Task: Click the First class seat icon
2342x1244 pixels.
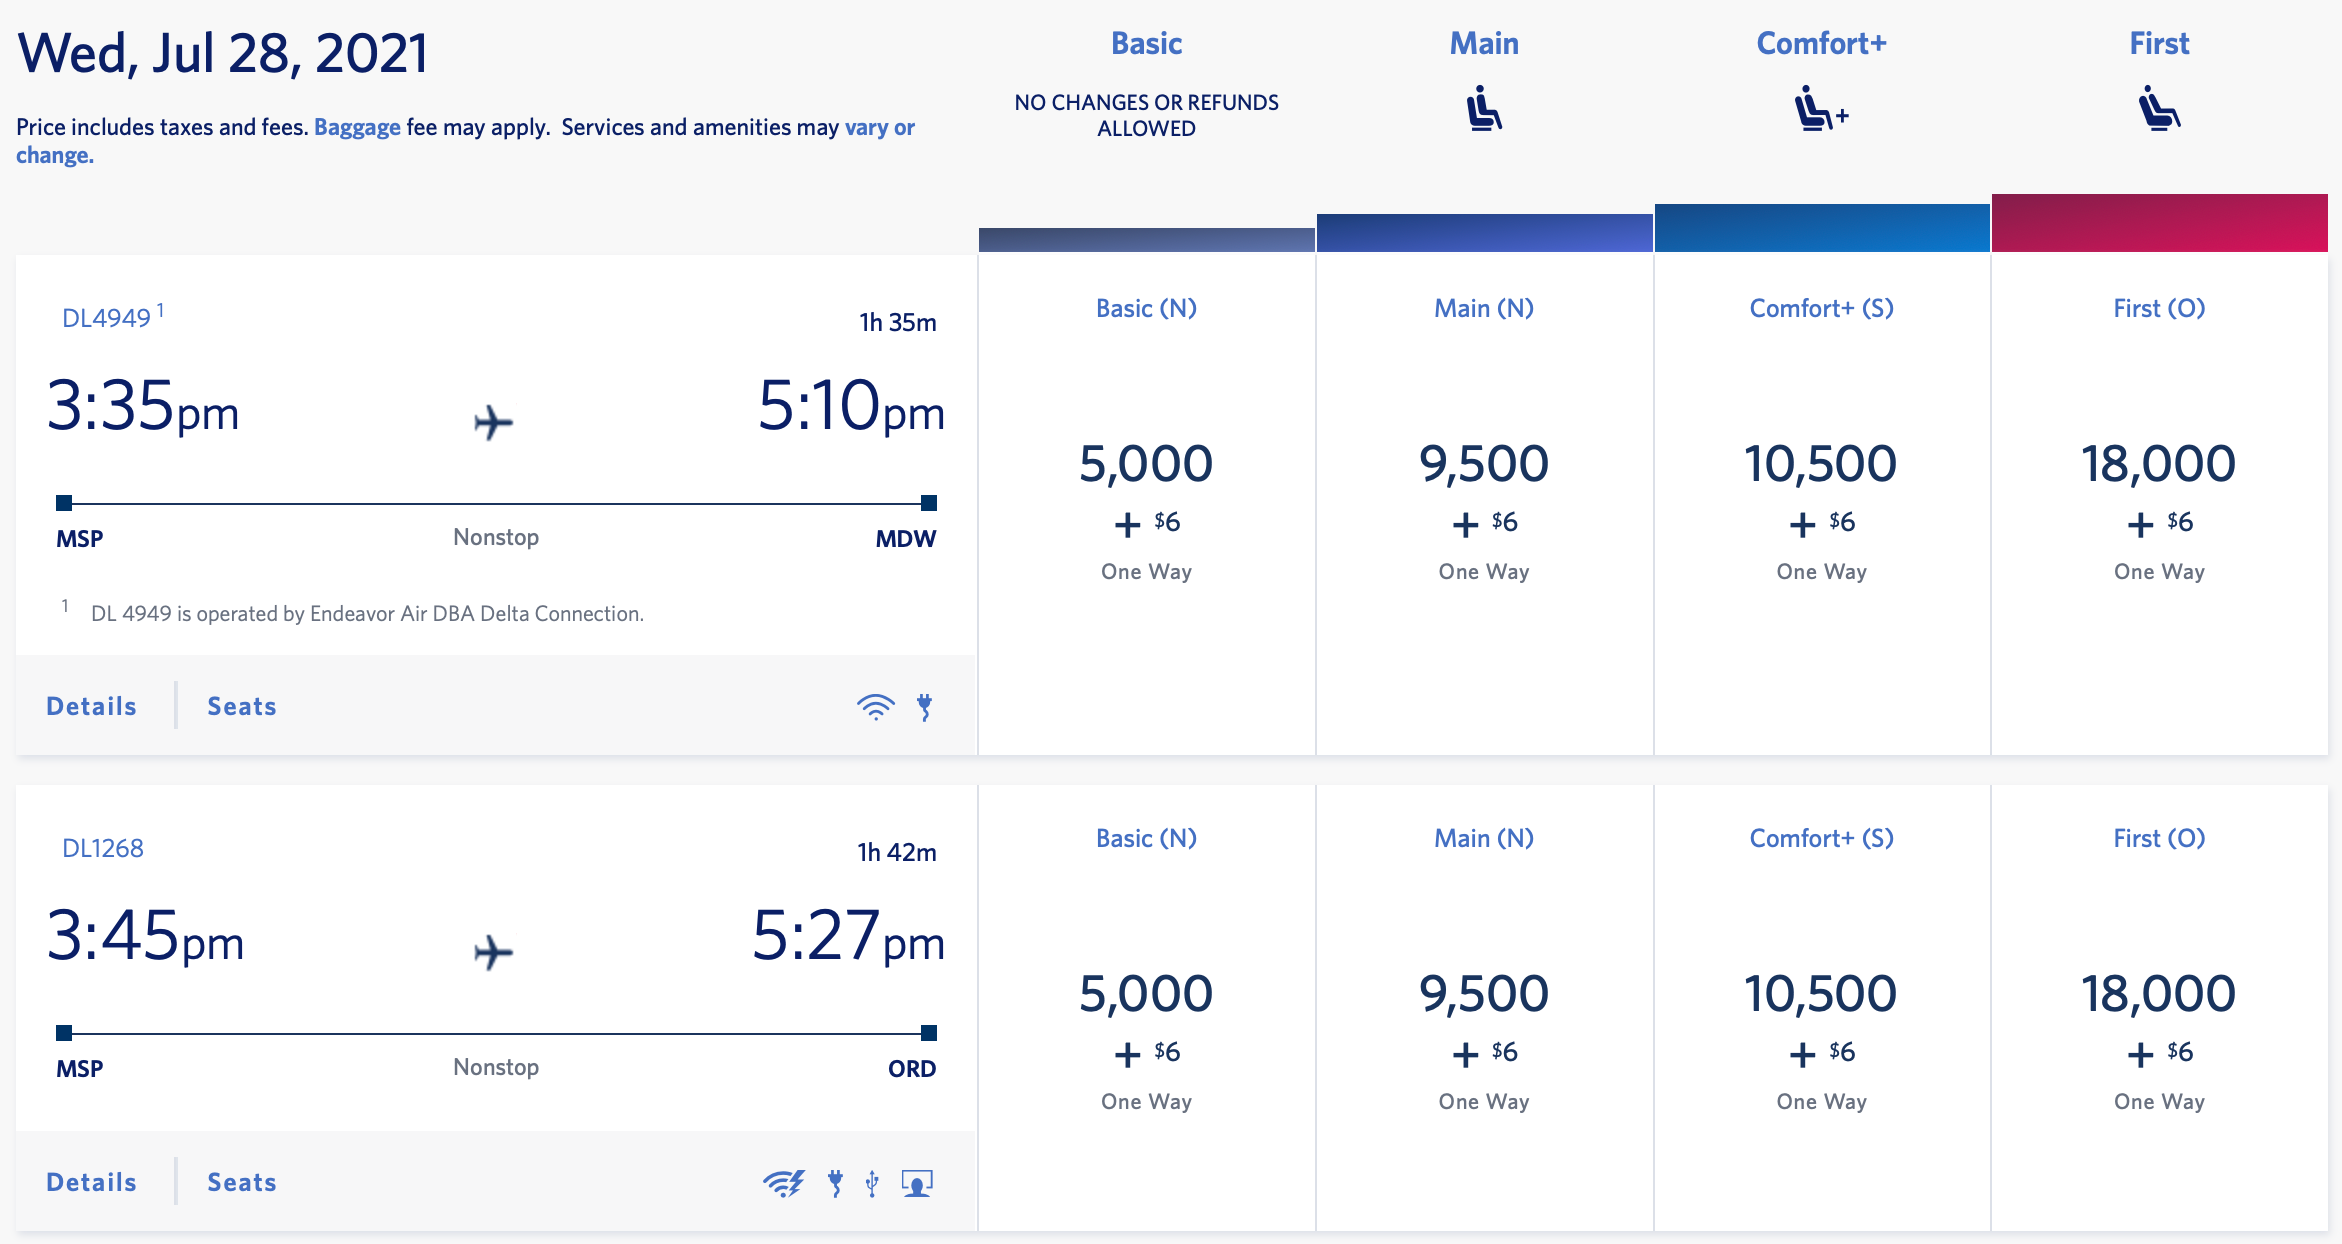Action: pyautogui.click(x=2159, y=109)
